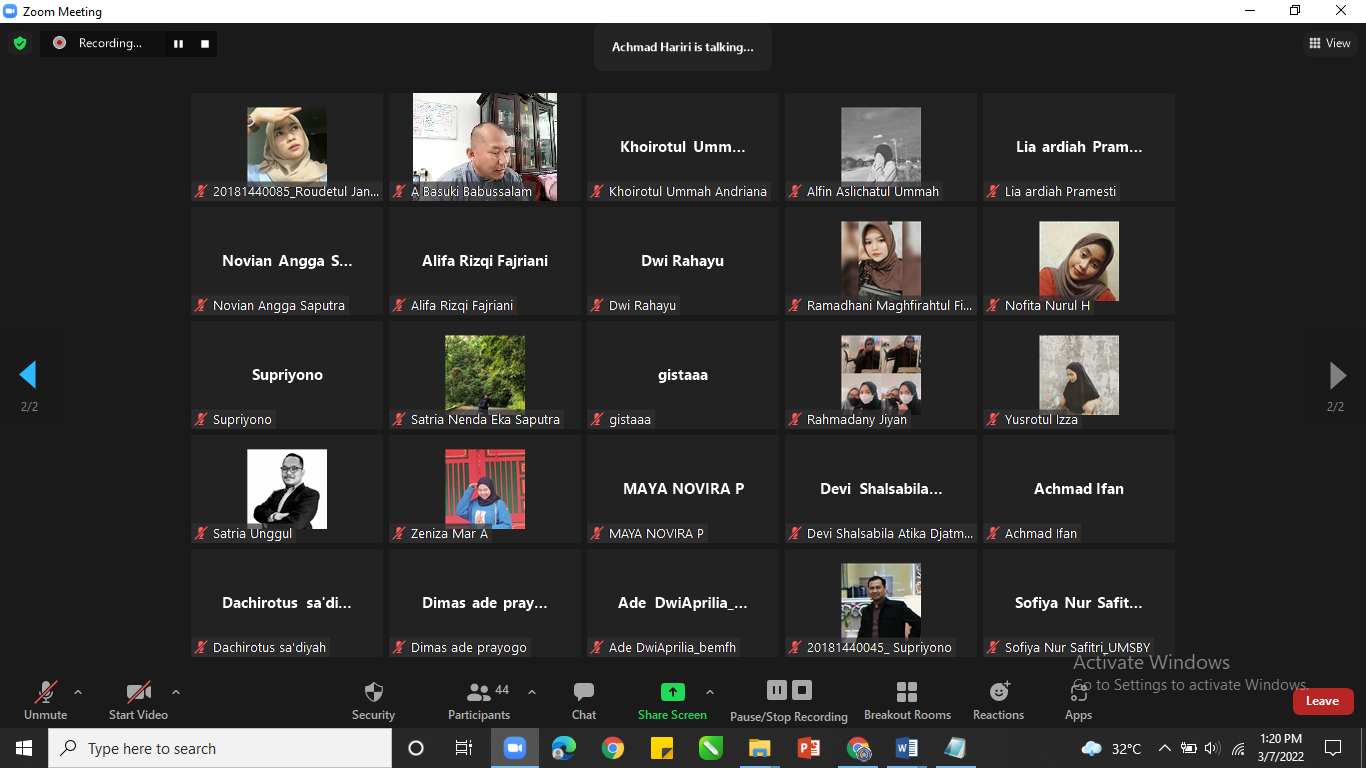Open Task View on taskbar
Screen dimensions: 1366x768
(464, 748)
